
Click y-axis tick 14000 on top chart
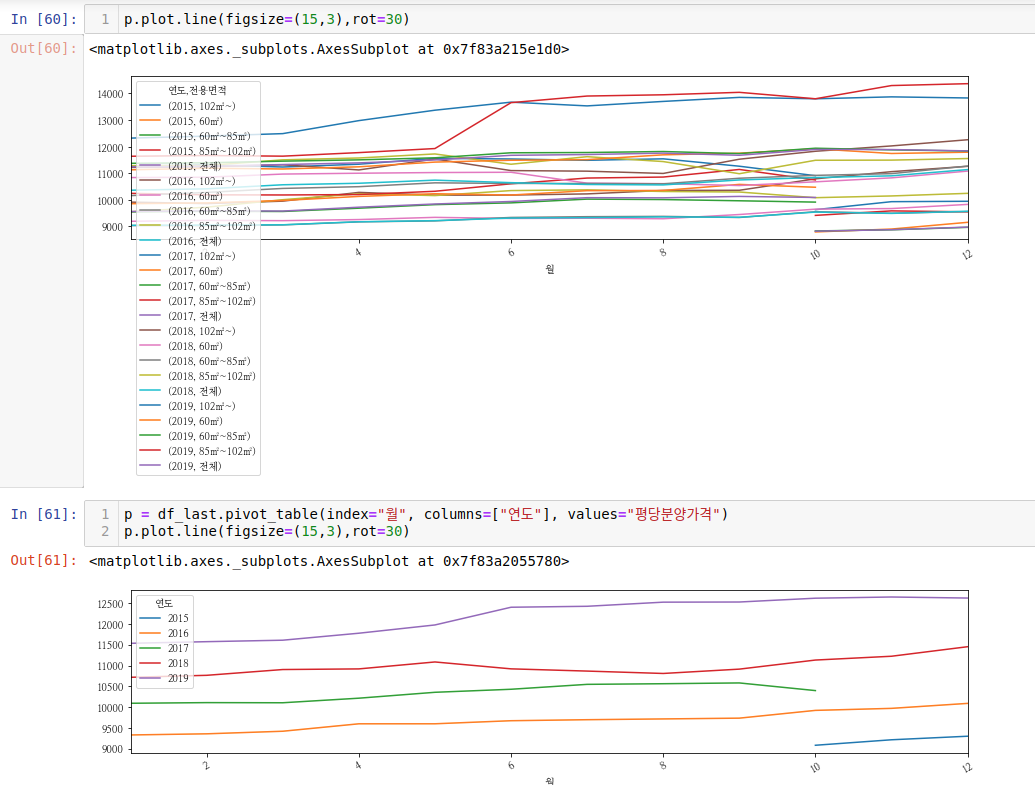pyautogui.click(x=110, y=94)
